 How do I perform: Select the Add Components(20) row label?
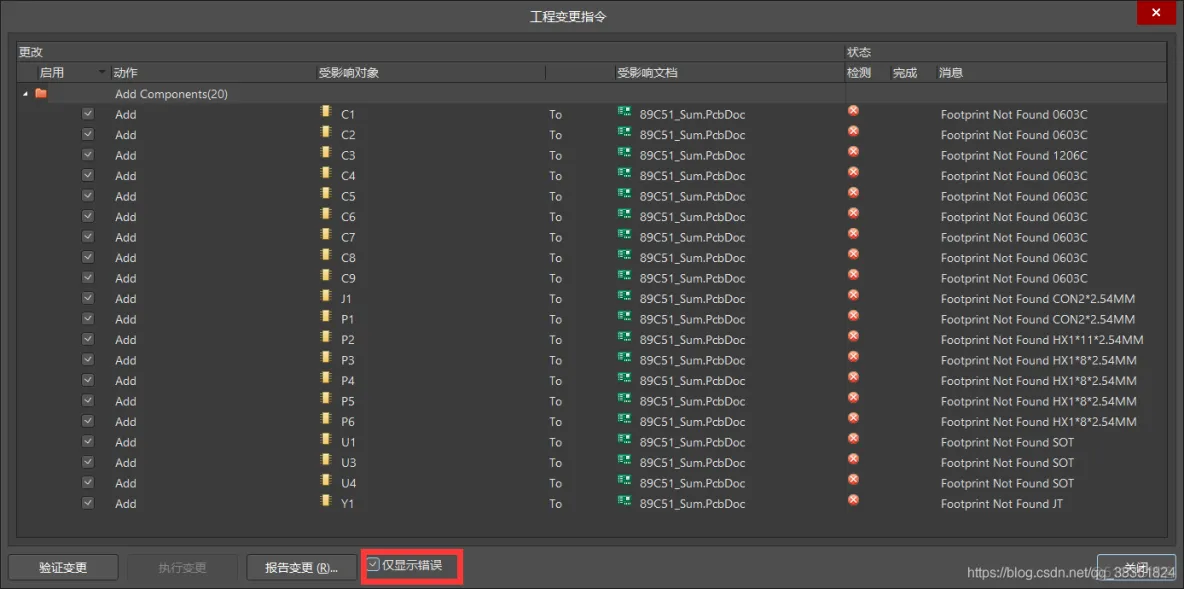coord(171,94)
